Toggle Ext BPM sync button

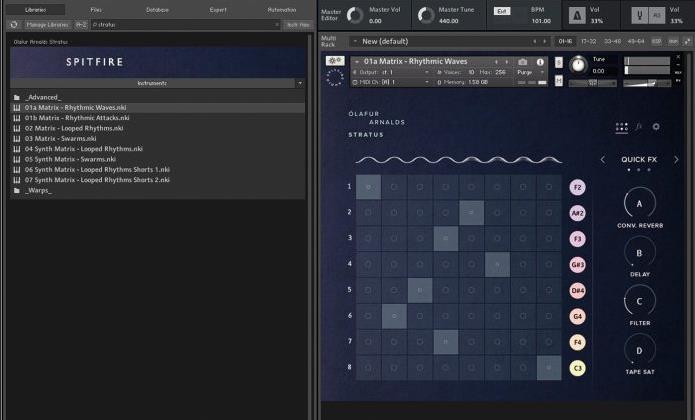click(502, 11)
